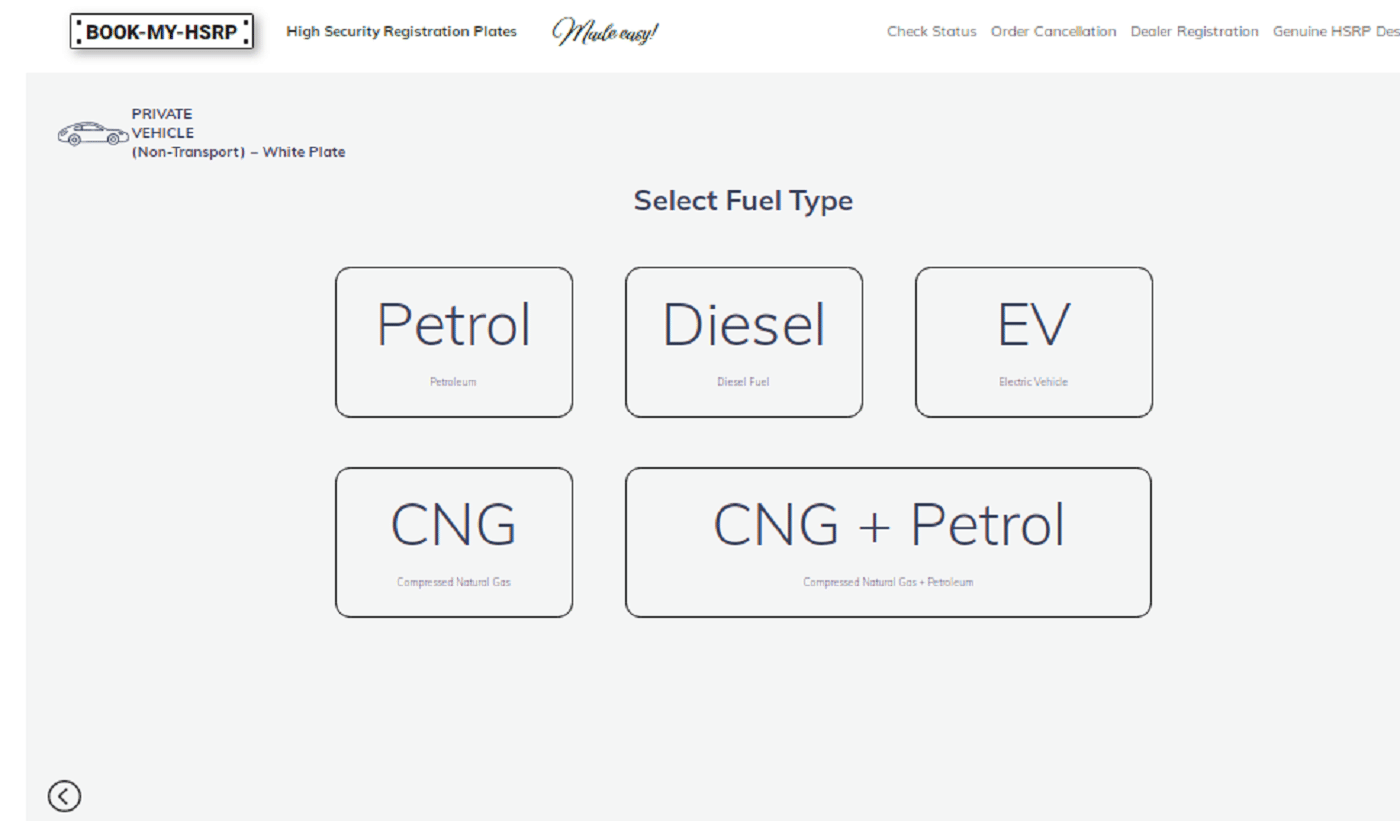Choose the CNG + Petrol card
Screen dimensions: 1400x821
pyautogui.click(x=888, y=542)
